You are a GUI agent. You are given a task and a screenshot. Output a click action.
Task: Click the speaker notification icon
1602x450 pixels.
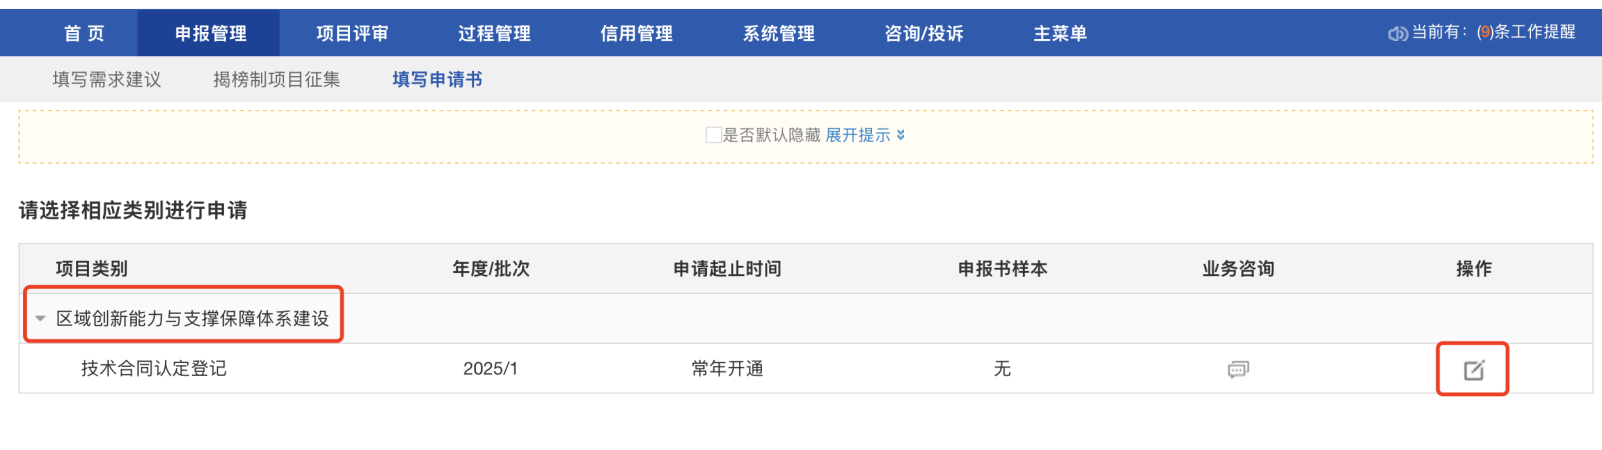point(1397,34)
